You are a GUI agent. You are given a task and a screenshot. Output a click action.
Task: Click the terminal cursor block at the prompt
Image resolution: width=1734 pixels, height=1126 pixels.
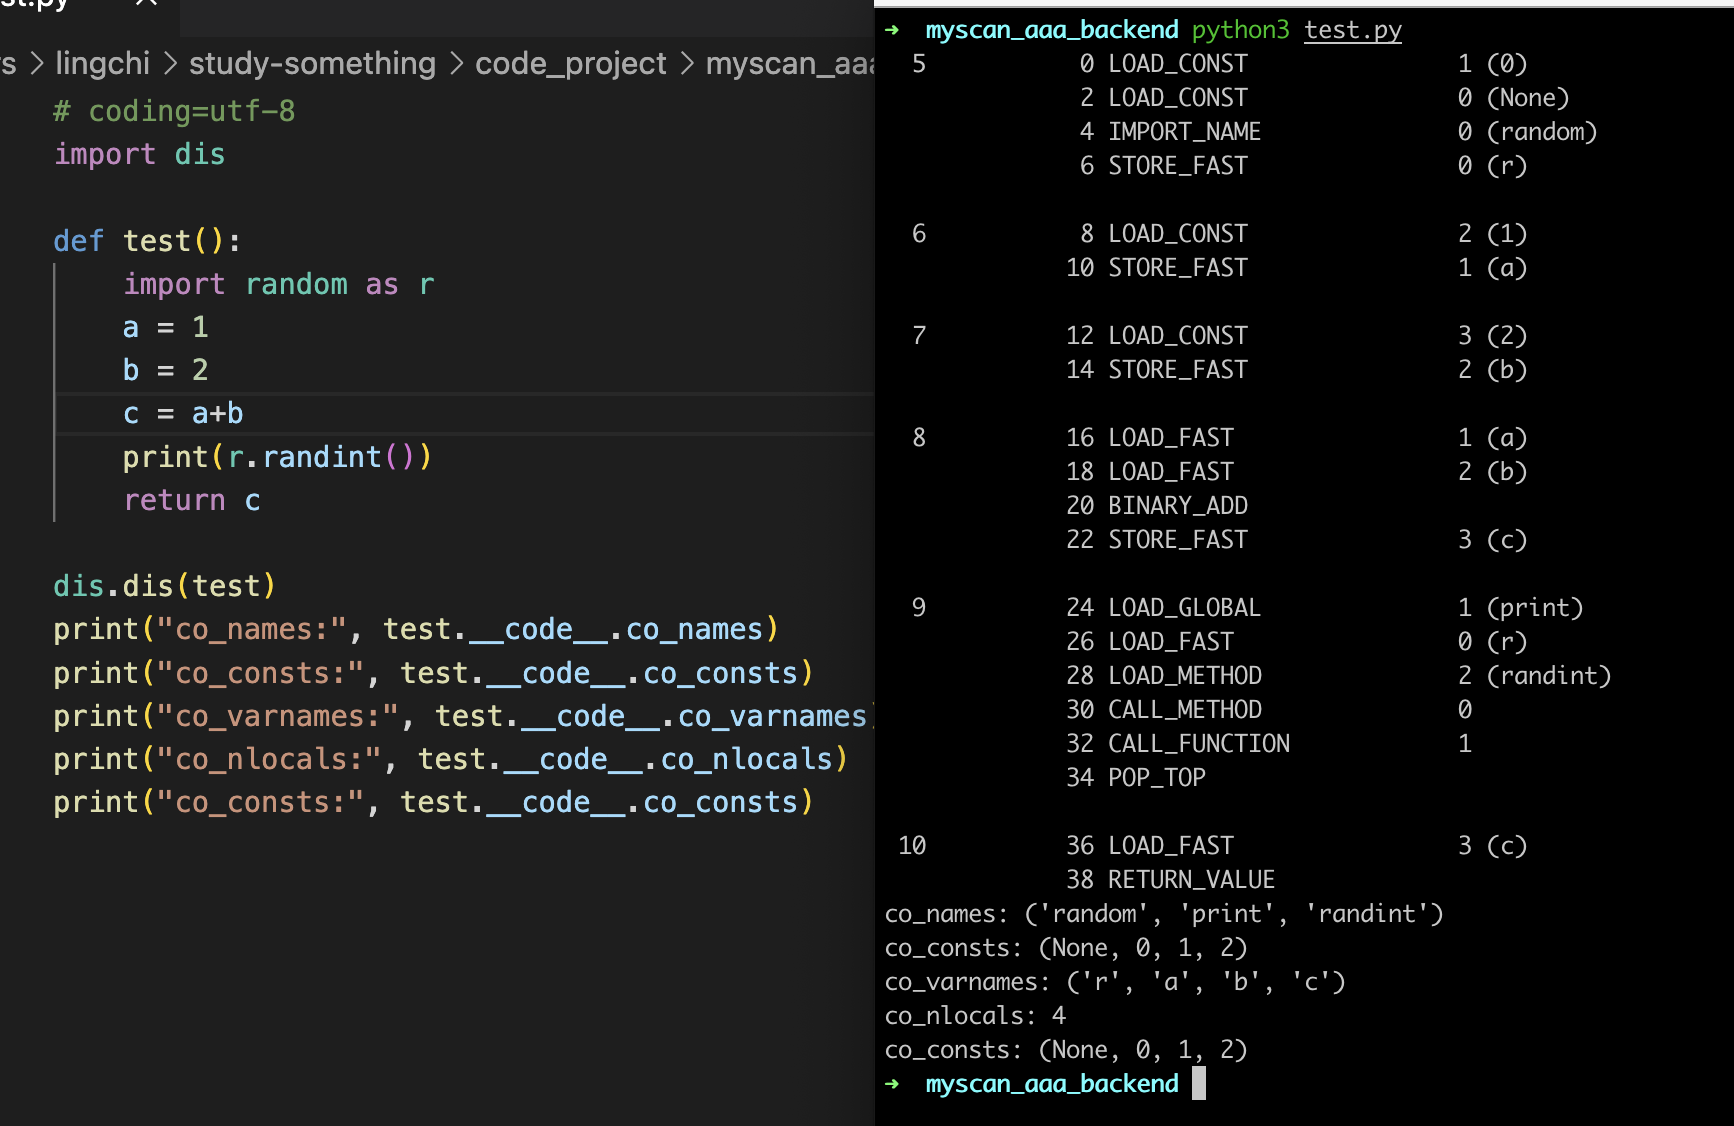click(1198, 1084)
